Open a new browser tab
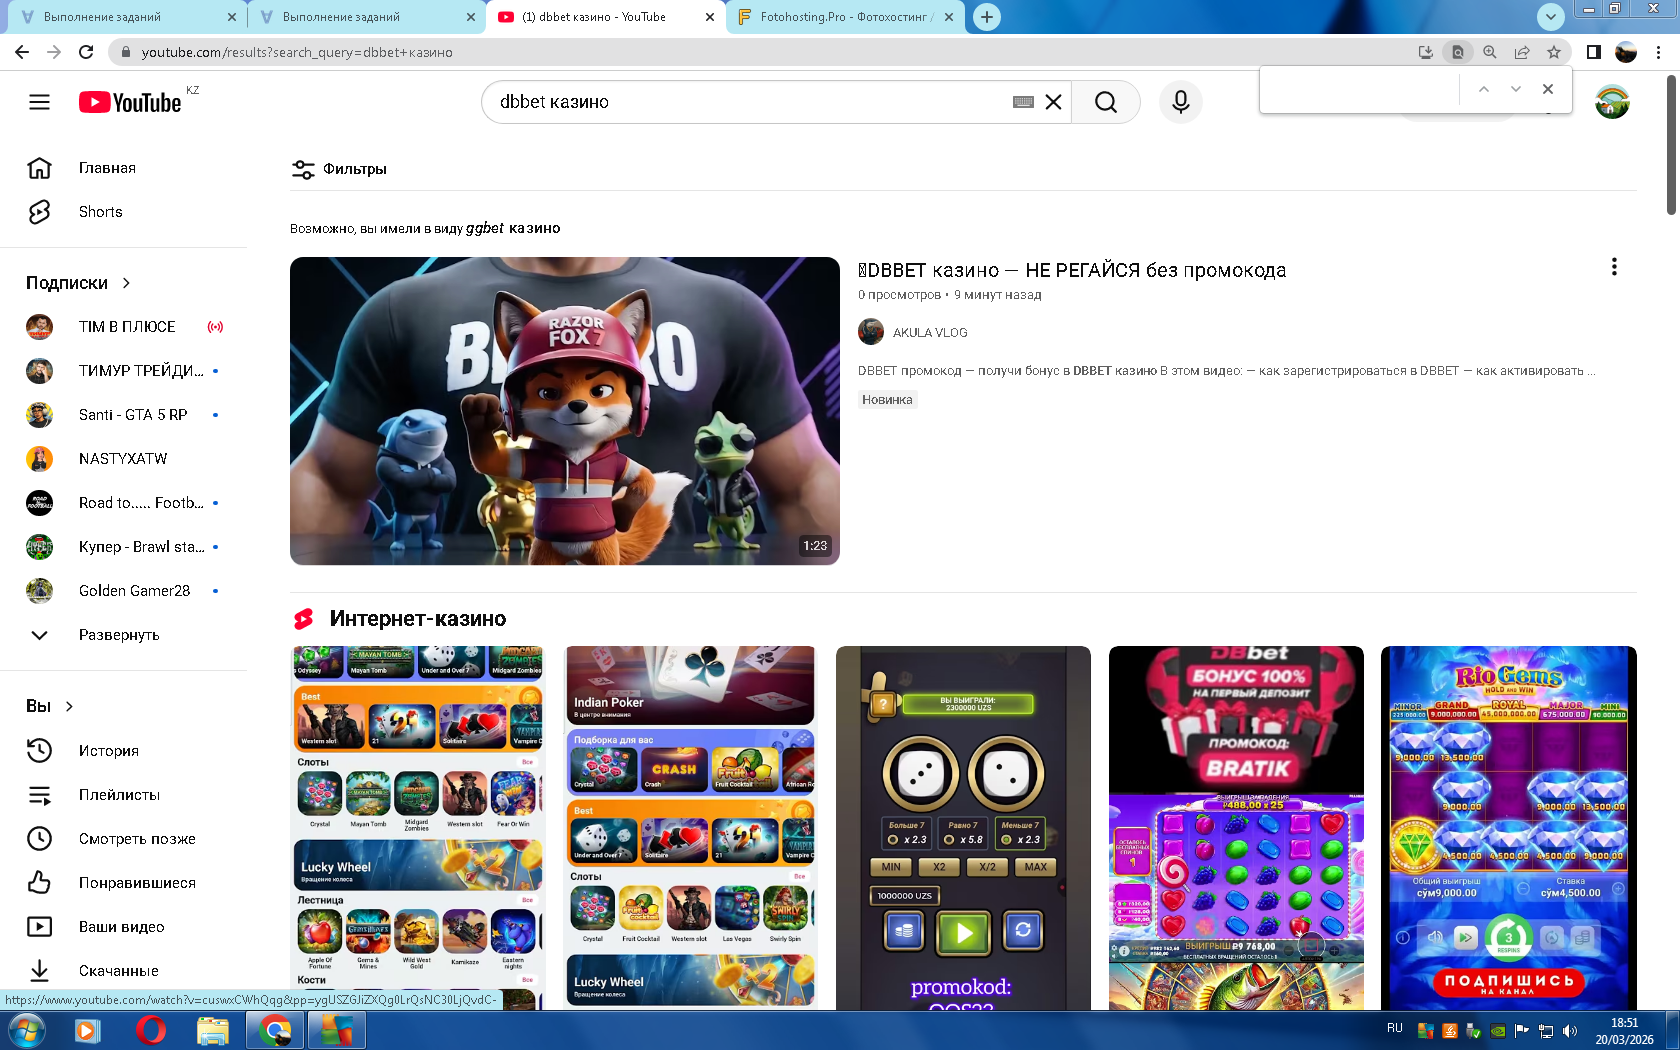The width and height of the screenshot is (1680, 1050). coord(987,17)
